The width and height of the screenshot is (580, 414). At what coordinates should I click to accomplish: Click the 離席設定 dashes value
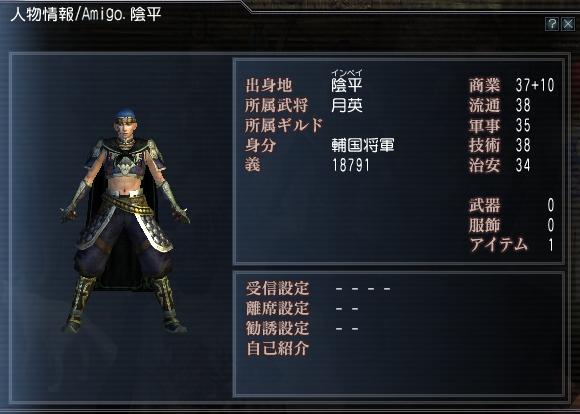coord(347,309)
